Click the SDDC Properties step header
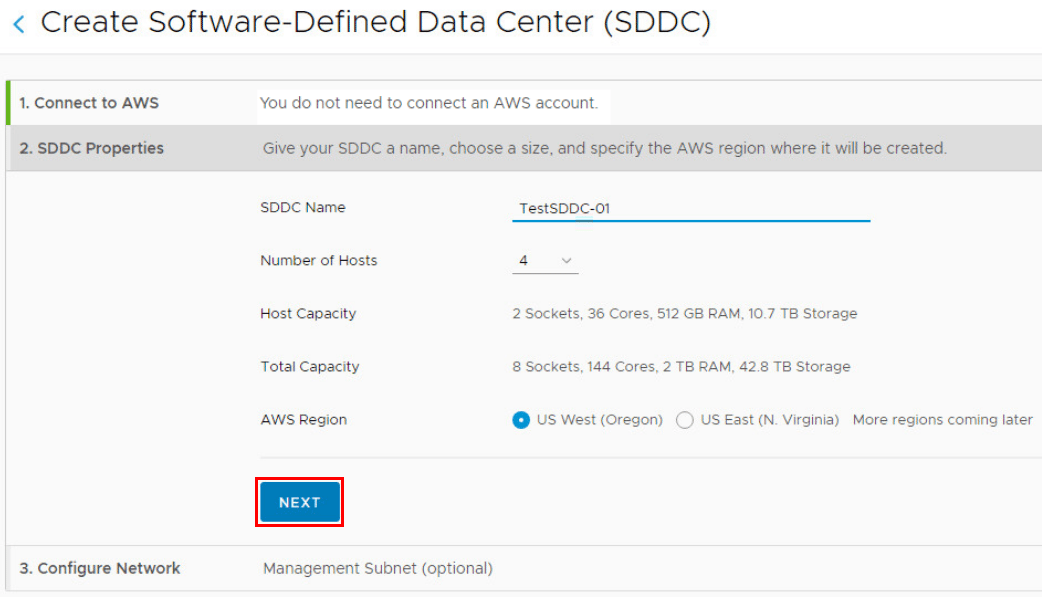1042x597 pixels. click(x=92, y=148)
